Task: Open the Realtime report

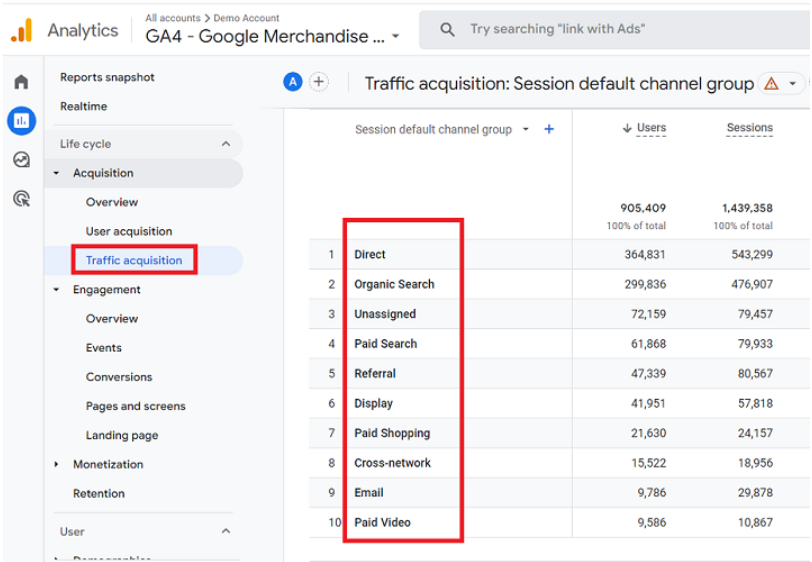Action: click(x=83, y=106)
